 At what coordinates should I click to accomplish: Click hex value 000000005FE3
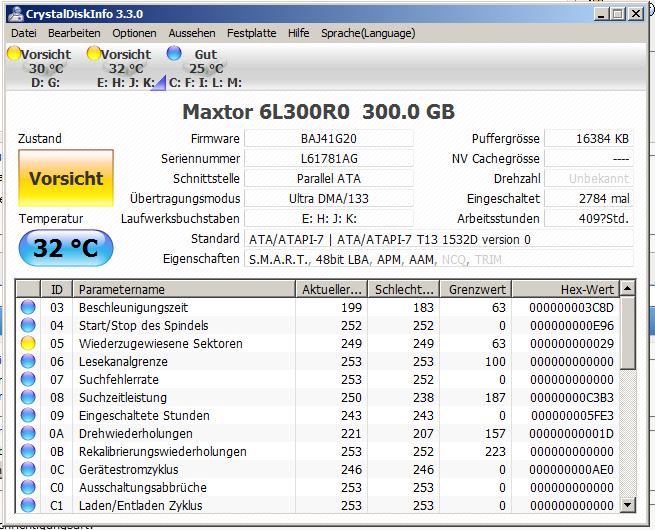click(x=572, y=415)
